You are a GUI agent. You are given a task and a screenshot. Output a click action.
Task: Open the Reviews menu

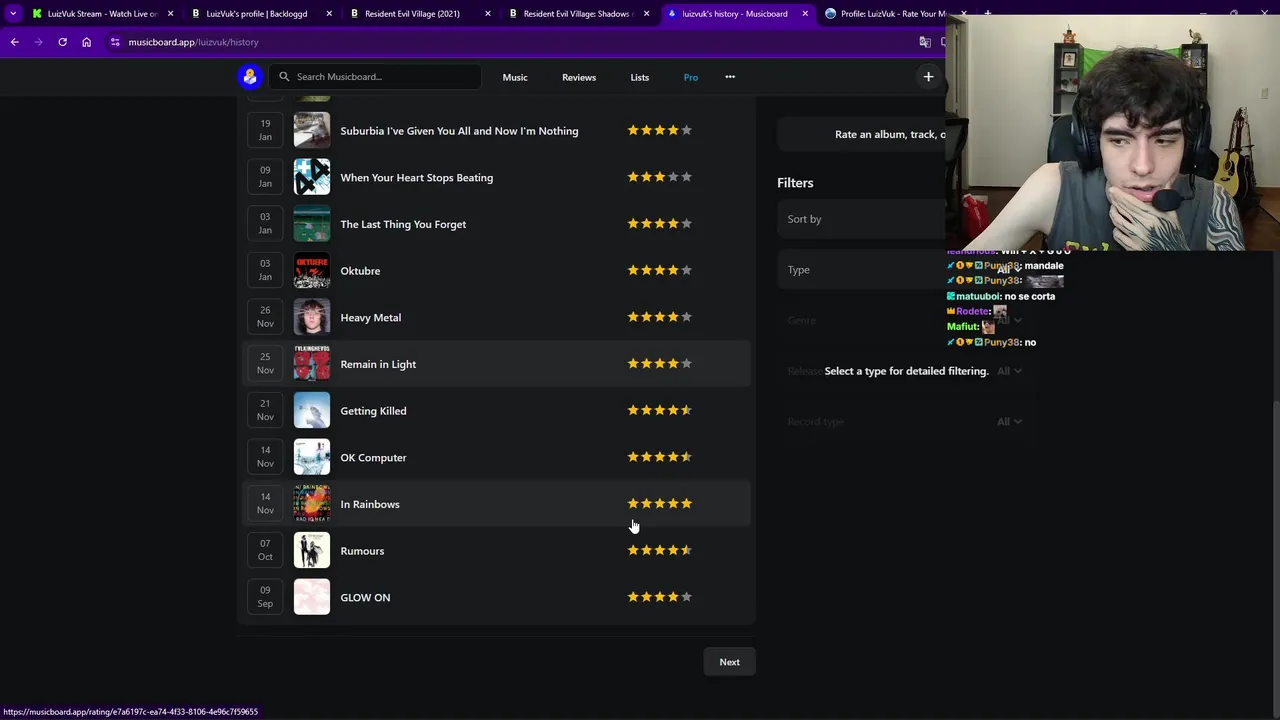[579, 77]
